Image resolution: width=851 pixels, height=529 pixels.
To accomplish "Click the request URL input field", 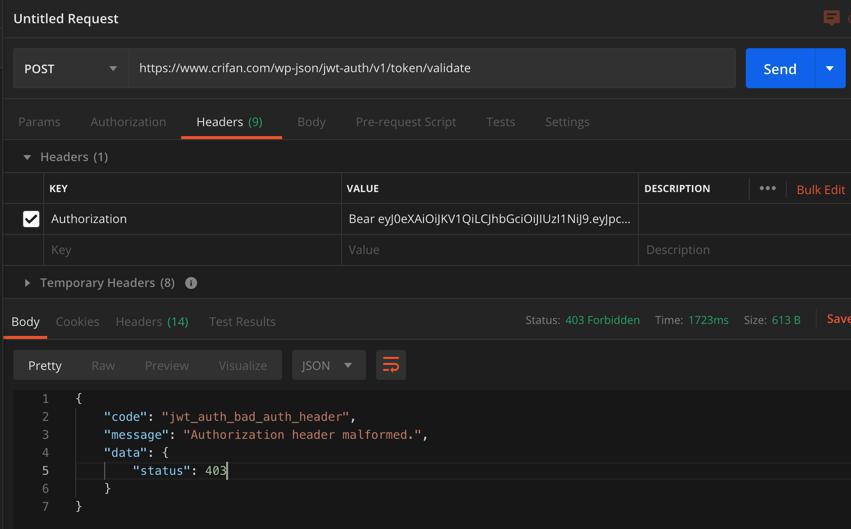I will coord(430,68).
